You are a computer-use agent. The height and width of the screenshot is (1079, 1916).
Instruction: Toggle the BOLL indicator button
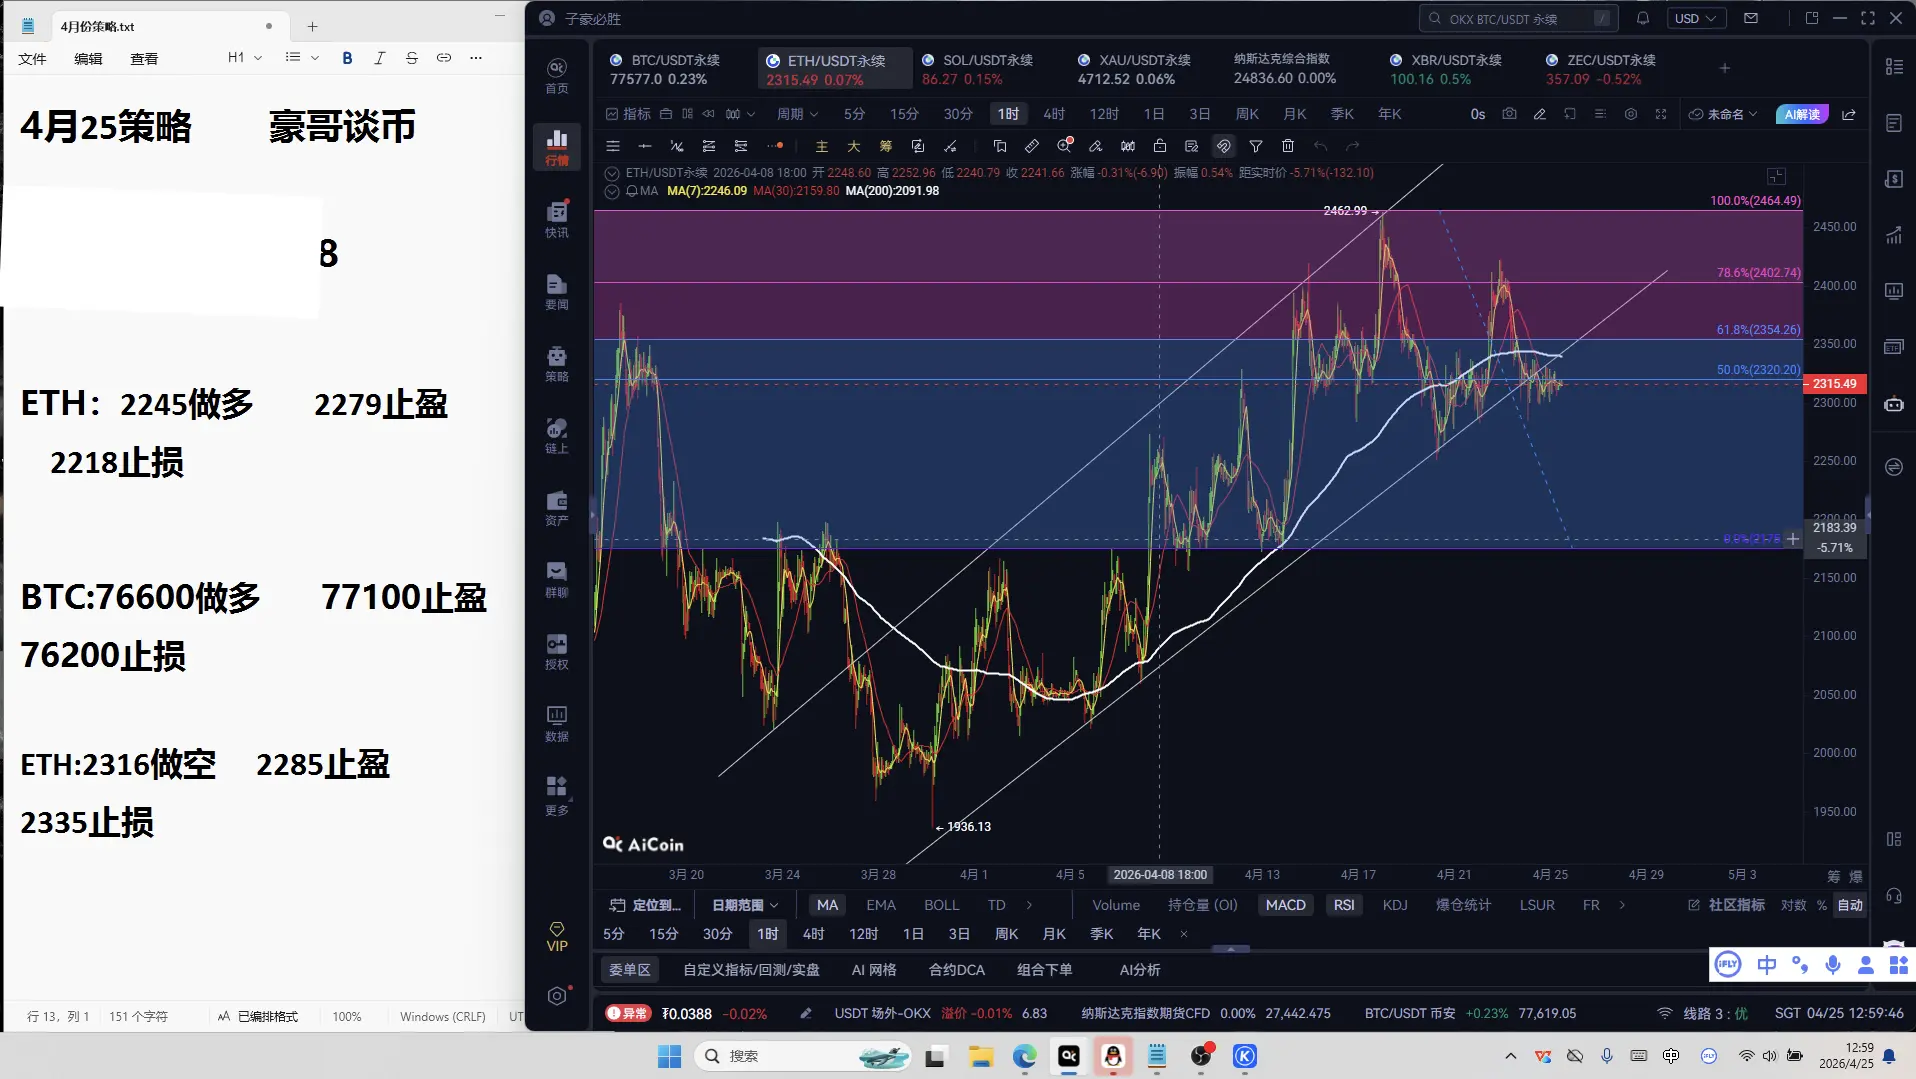(x=942, y=905)
